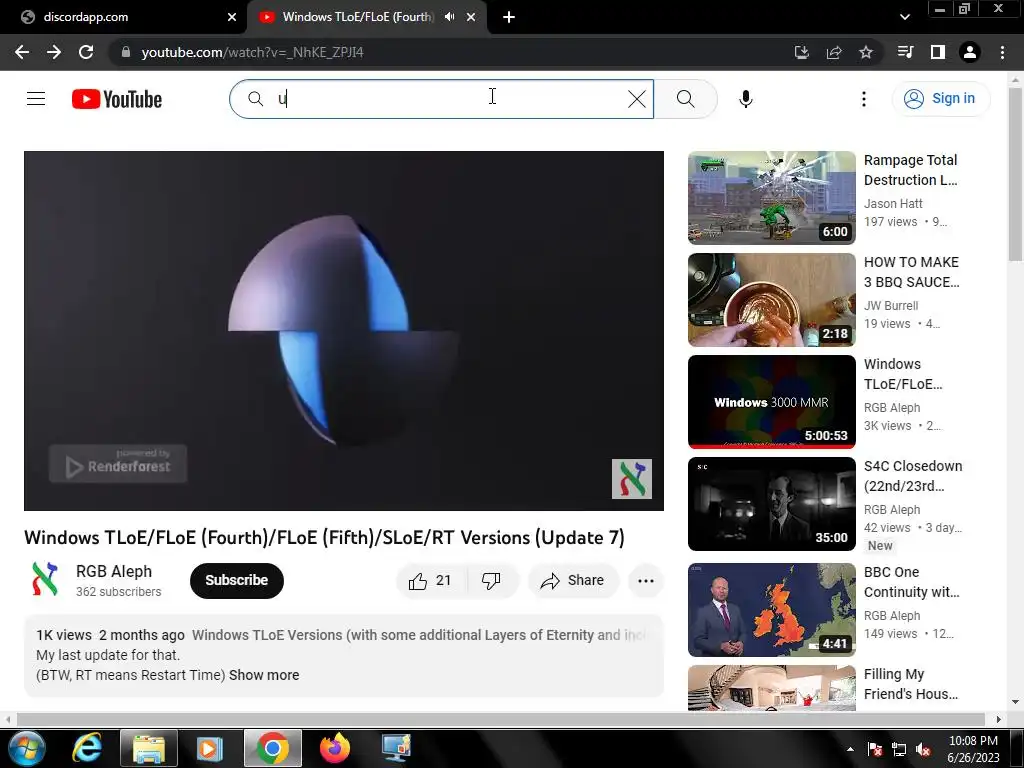Click scrollbar down arrow
The image size is (1024, 768).
click(x=1015, y=702)
